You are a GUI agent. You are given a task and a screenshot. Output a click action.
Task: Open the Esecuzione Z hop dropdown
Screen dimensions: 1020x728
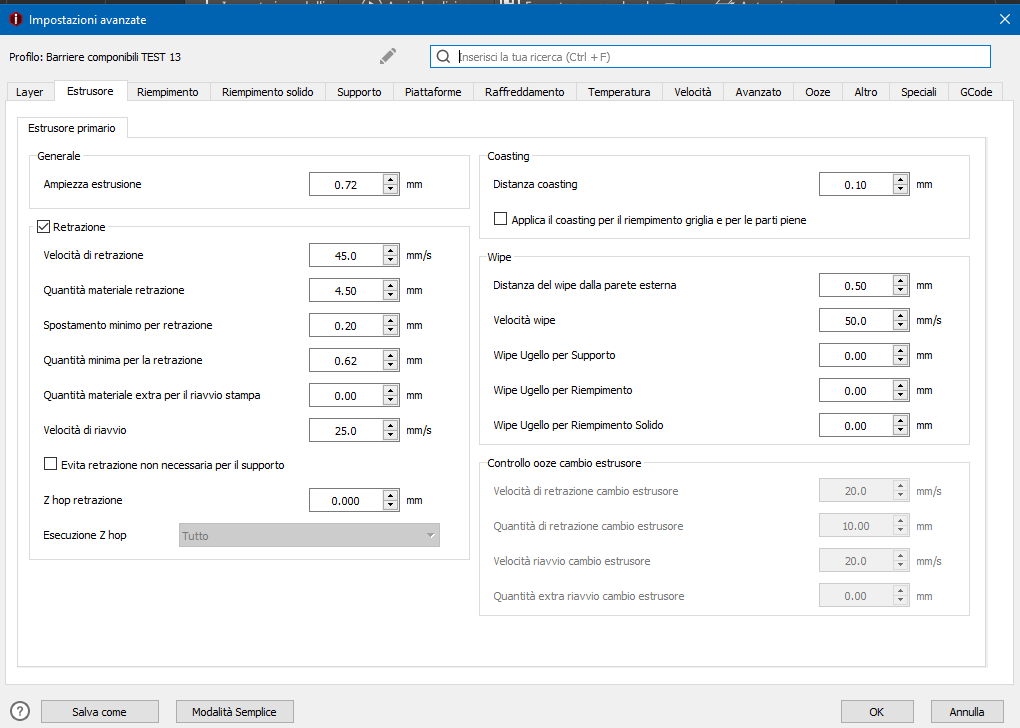coord(309,536)
